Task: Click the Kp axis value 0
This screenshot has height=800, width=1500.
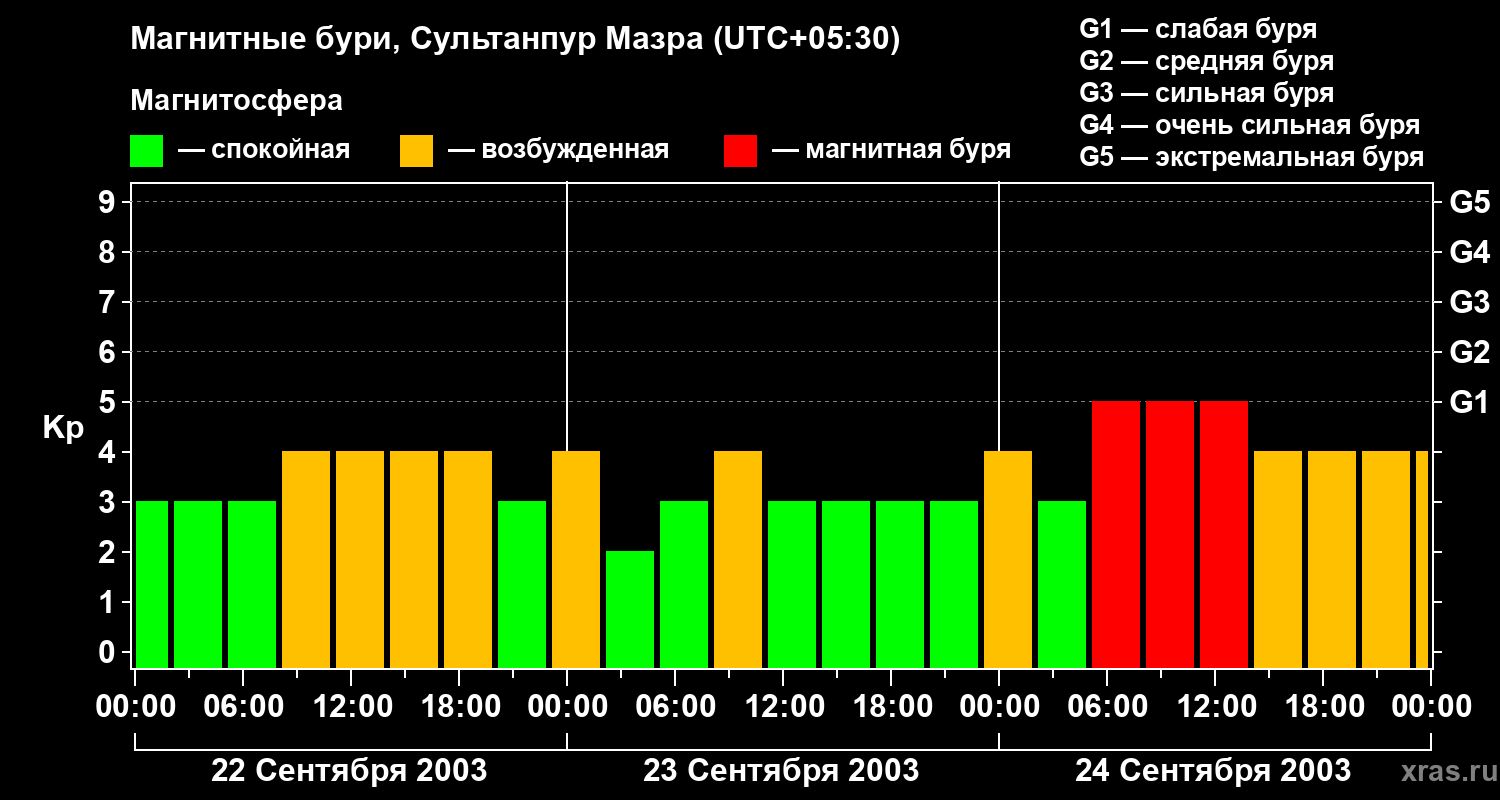Action: coord(109,652)
